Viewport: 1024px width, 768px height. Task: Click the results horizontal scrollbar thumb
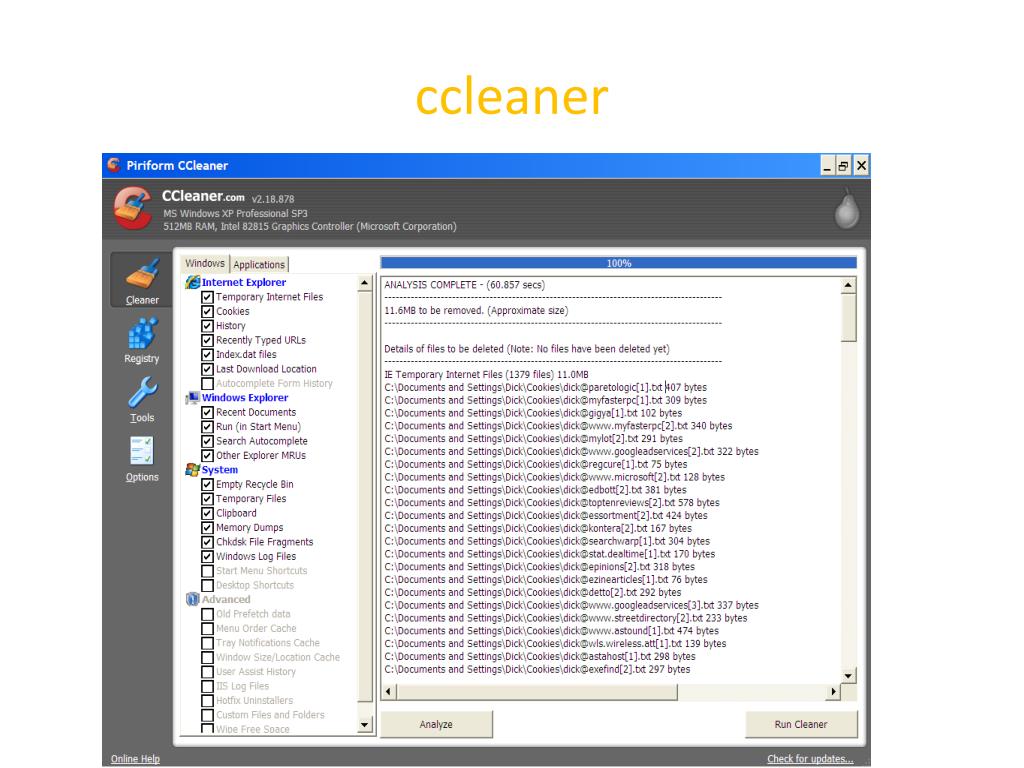pyautogui.click(x=537, y=692)
